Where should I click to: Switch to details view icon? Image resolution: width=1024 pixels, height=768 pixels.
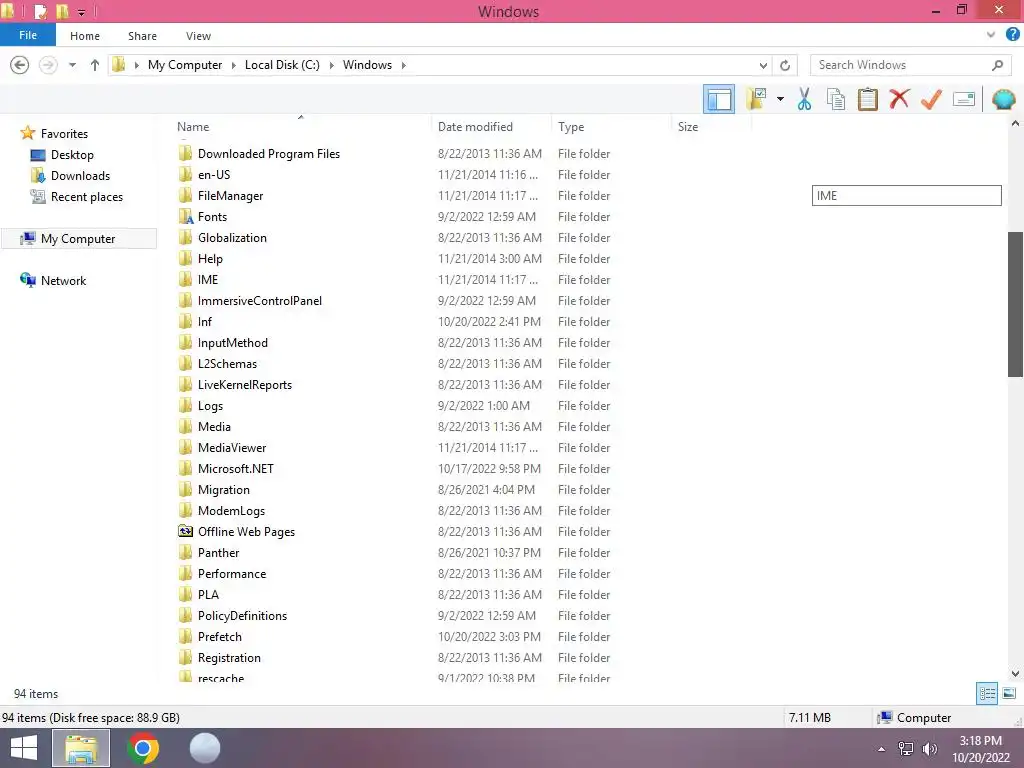[x=987, y=693]
